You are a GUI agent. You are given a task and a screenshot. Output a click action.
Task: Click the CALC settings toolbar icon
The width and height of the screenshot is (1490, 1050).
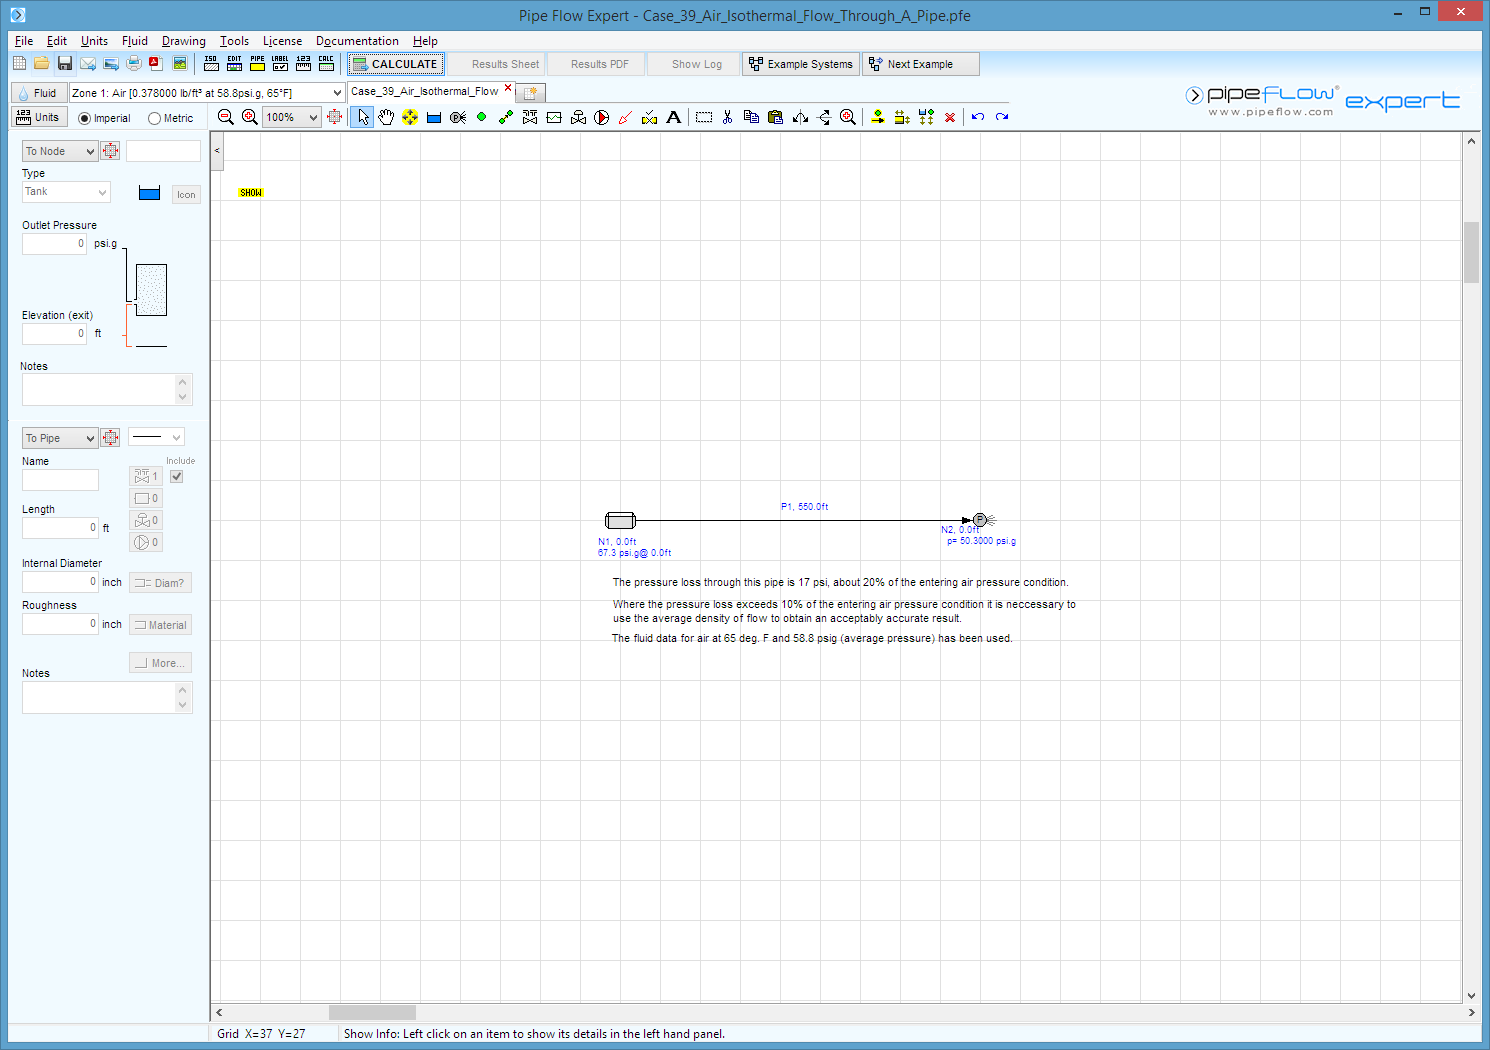326,64
